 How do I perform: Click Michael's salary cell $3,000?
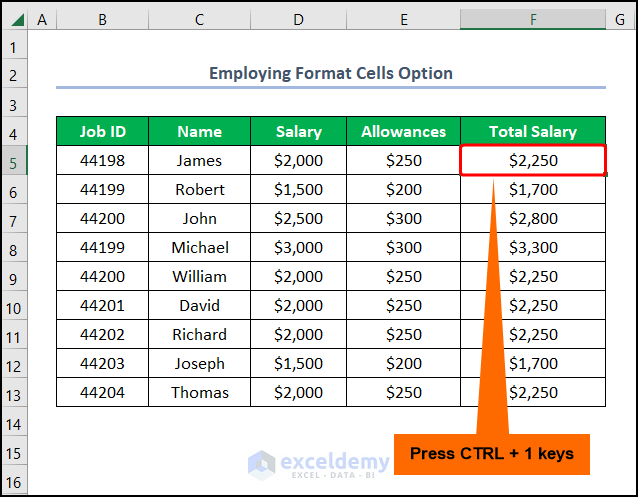point(299,248)
